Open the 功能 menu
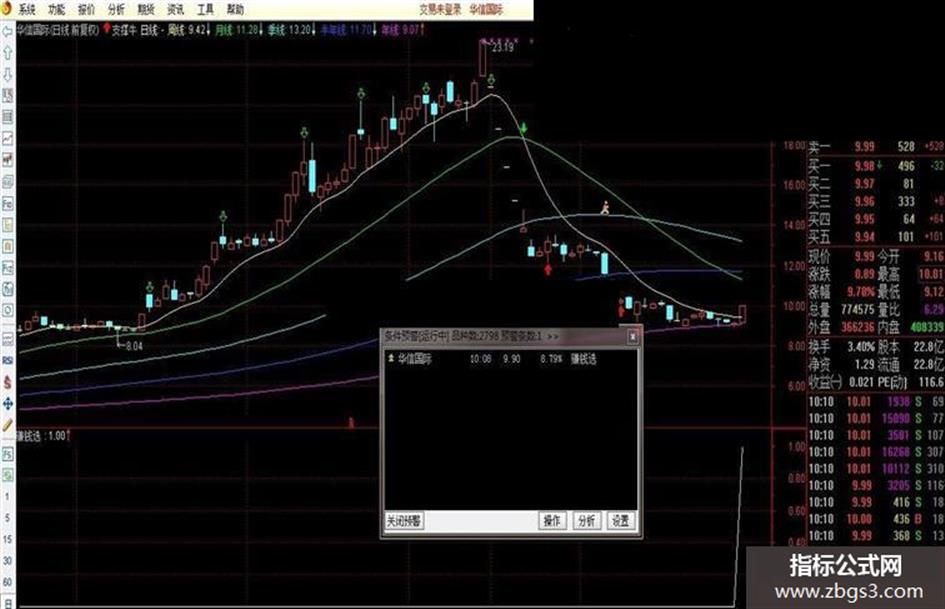 click(57, 9)
